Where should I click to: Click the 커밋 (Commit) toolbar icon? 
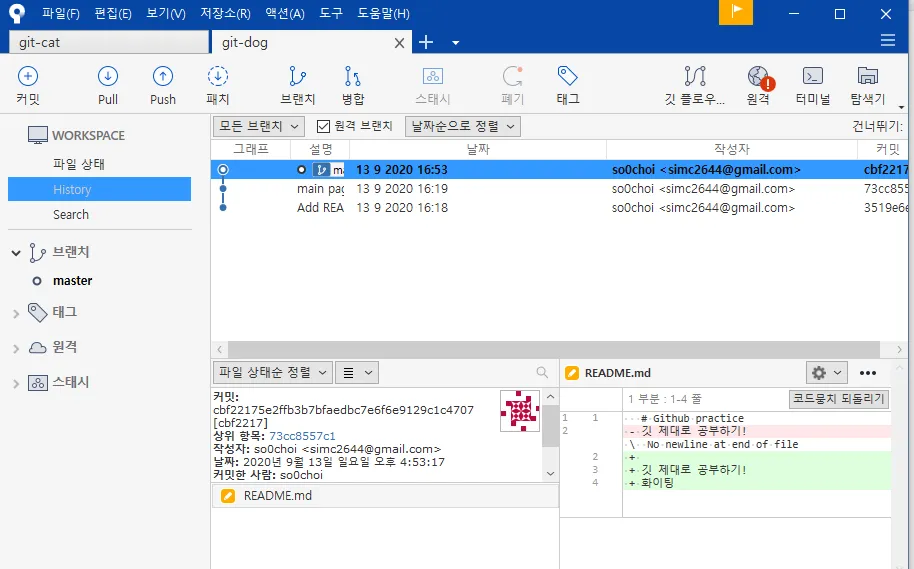(28, 85)
